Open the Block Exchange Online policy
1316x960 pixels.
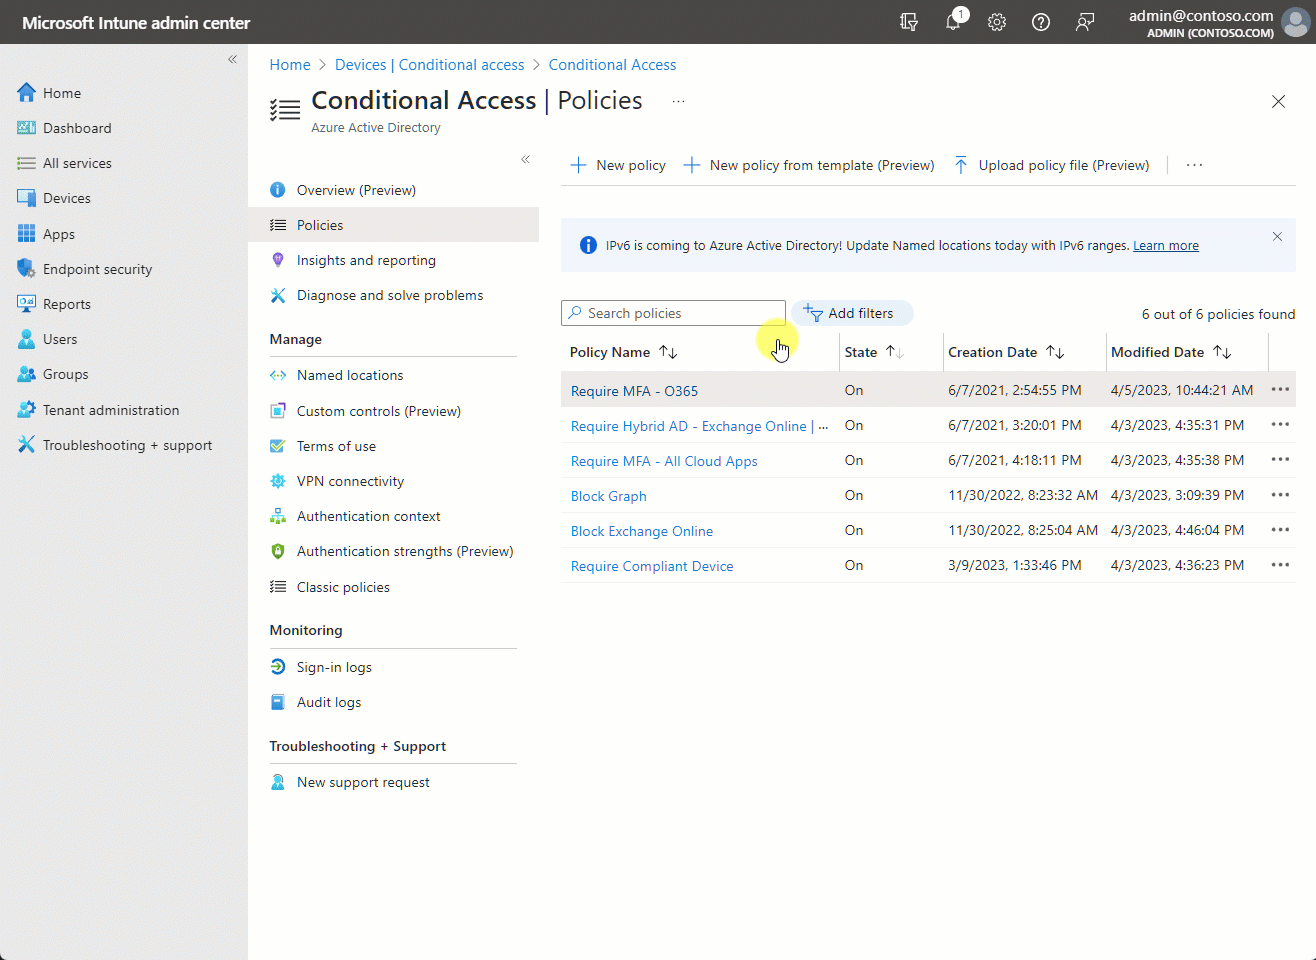pyautogui.click(x=641, y=530)
